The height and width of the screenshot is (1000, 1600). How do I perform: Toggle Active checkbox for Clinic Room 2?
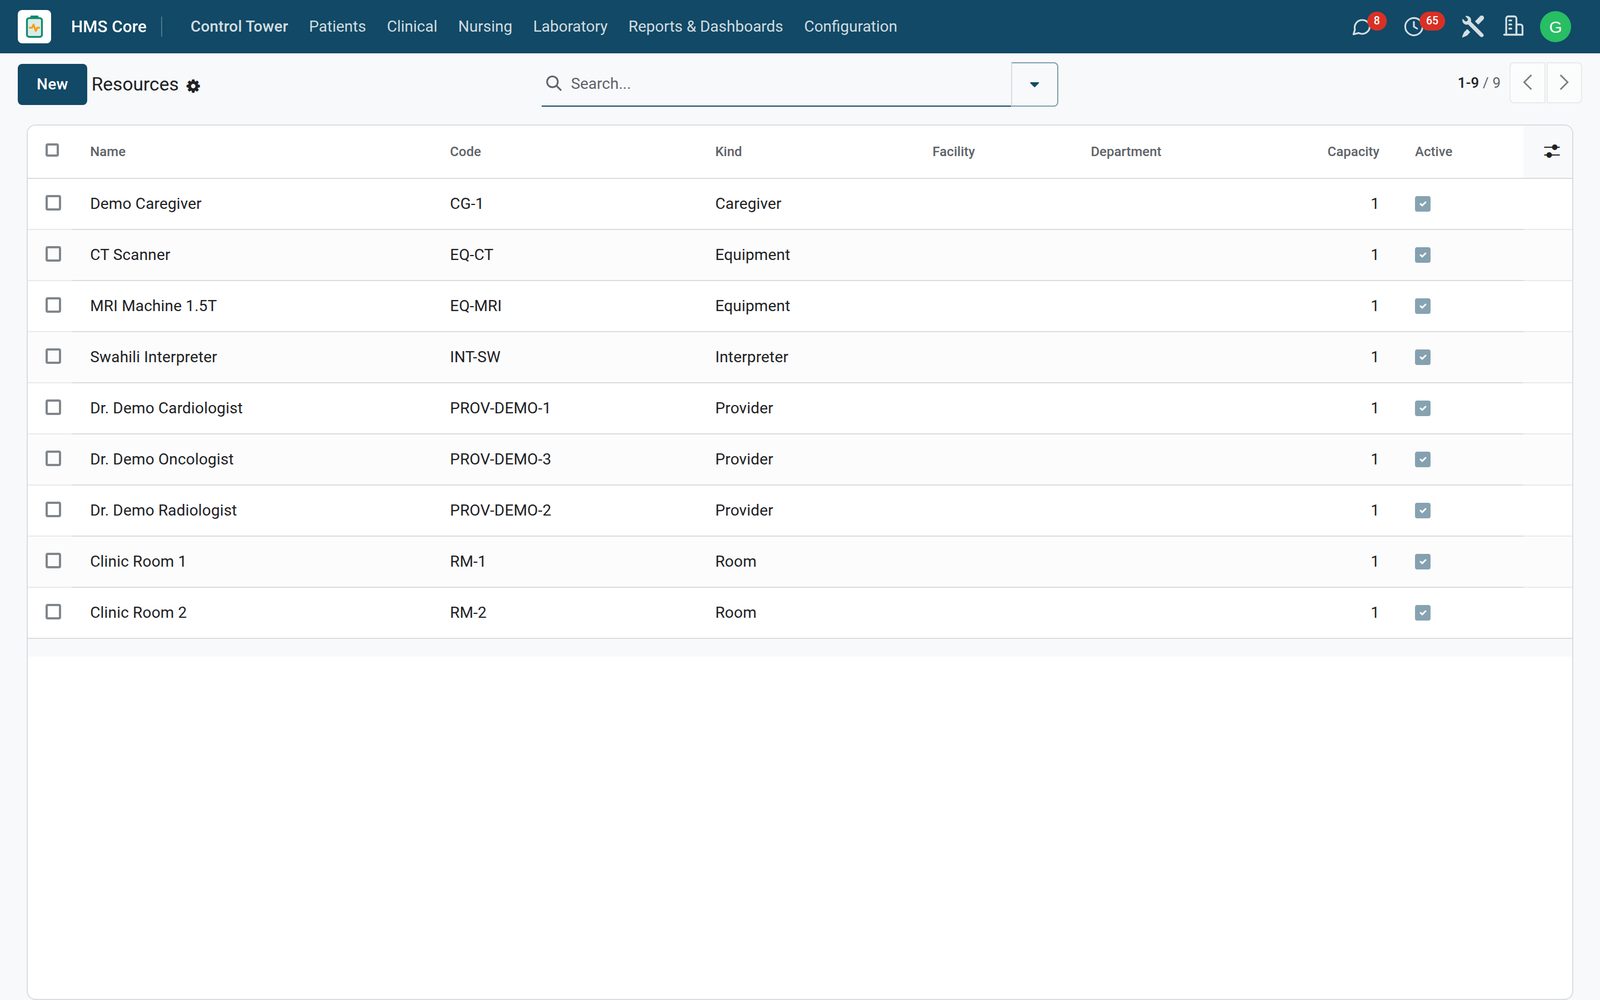click(x=1422, y=612)
